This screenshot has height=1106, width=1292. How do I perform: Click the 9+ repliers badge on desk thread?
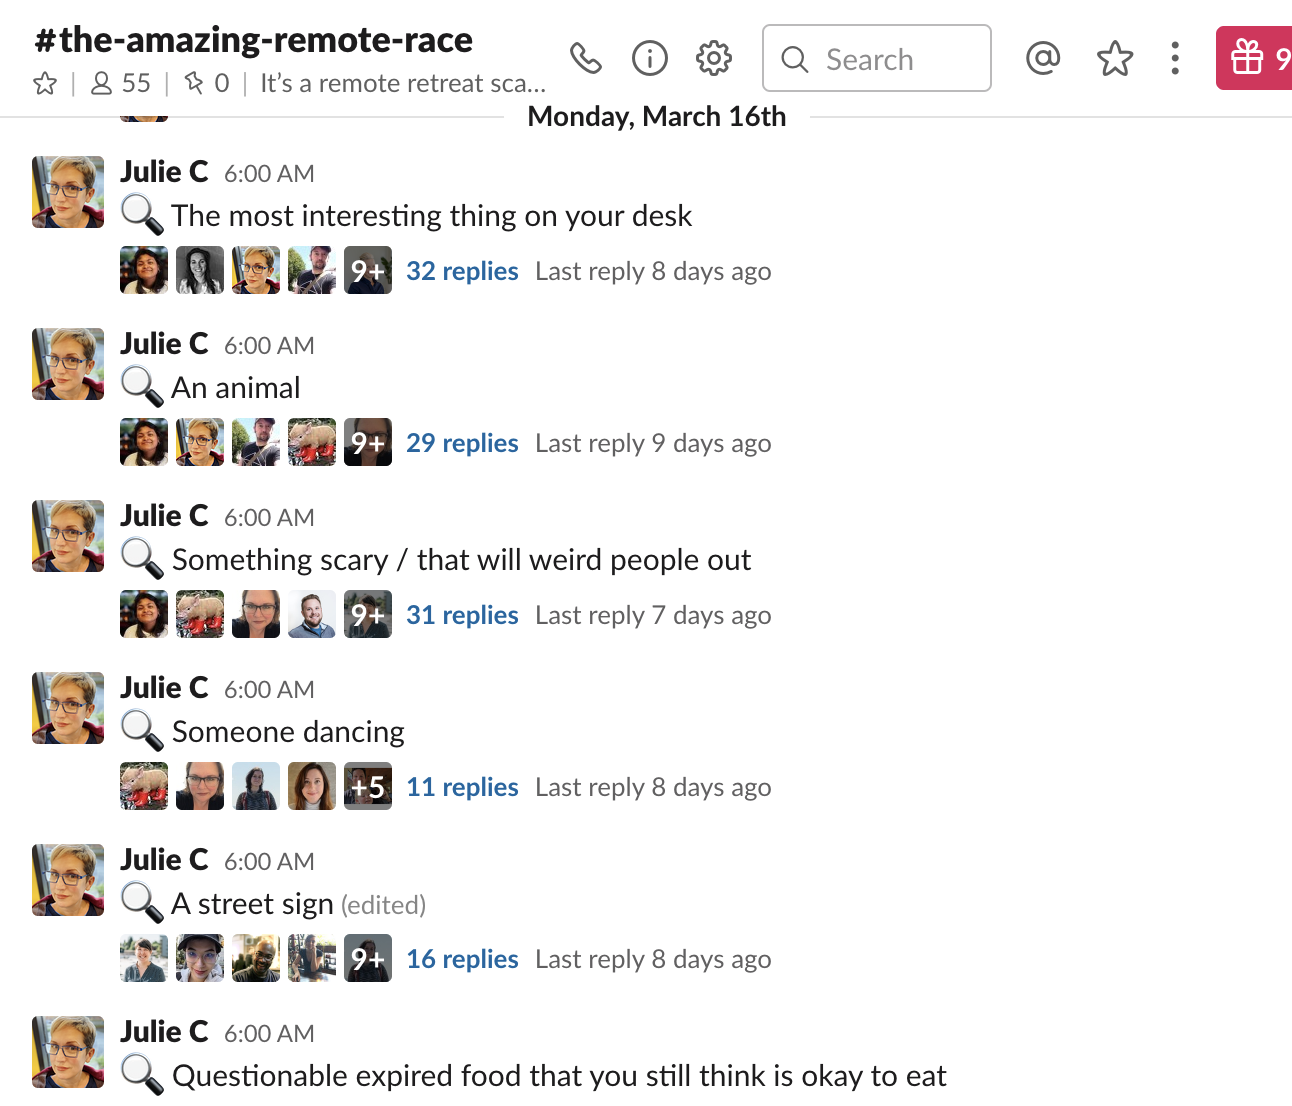[368, 270]
